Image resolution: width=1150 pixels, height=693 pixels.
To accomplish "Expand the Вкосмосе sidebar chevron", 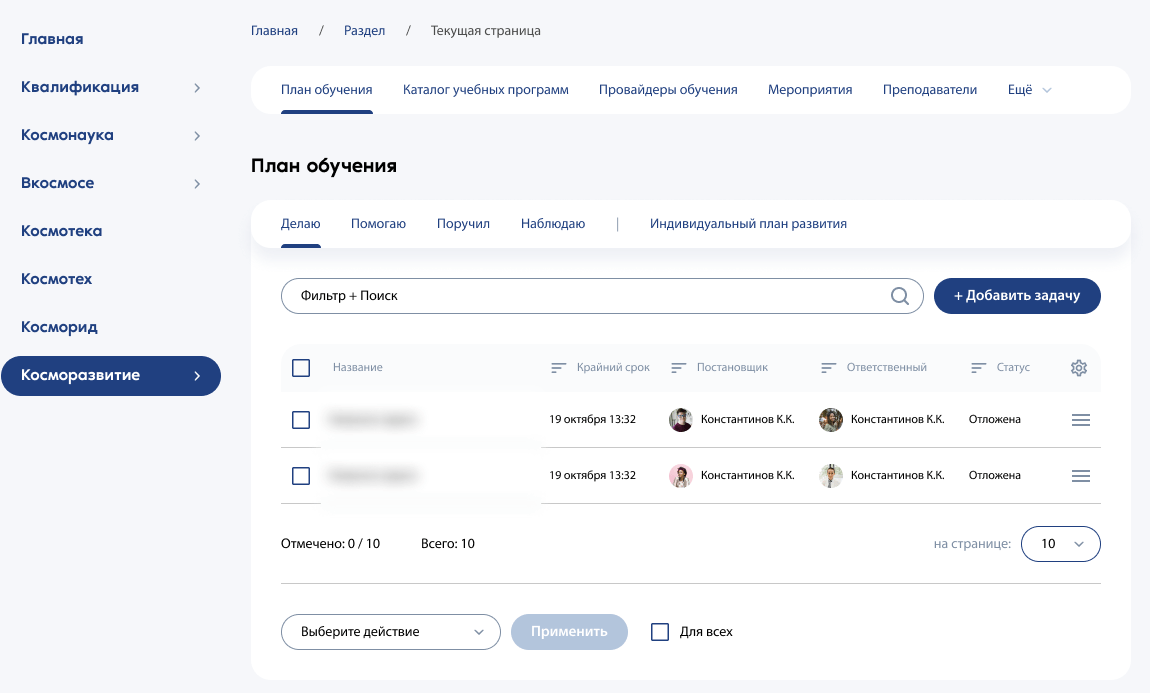I will (197, 183).
